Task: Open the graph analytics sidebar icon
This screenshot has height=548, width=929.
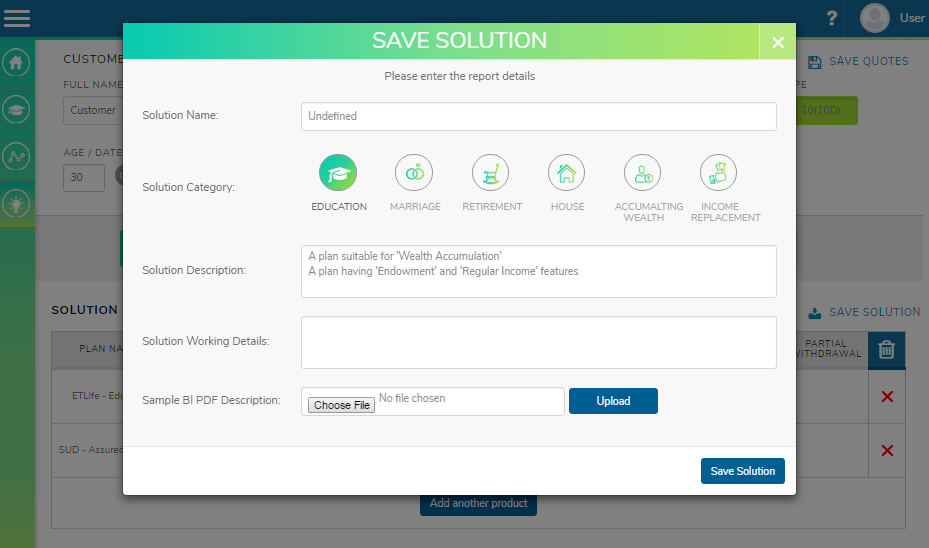Action: [16, 156]
